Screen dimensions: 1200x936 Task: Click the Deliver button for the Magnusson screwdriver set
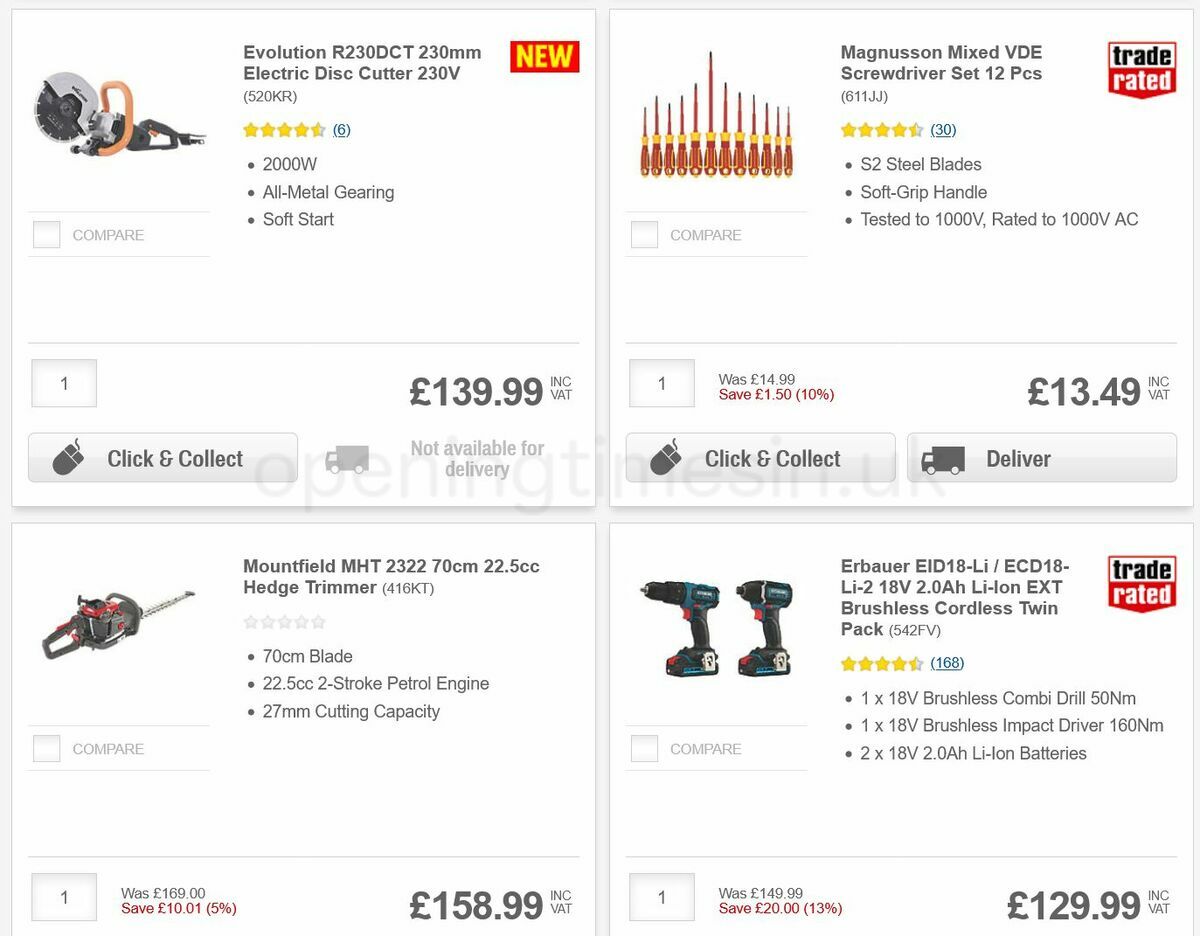click(1041, 458)
